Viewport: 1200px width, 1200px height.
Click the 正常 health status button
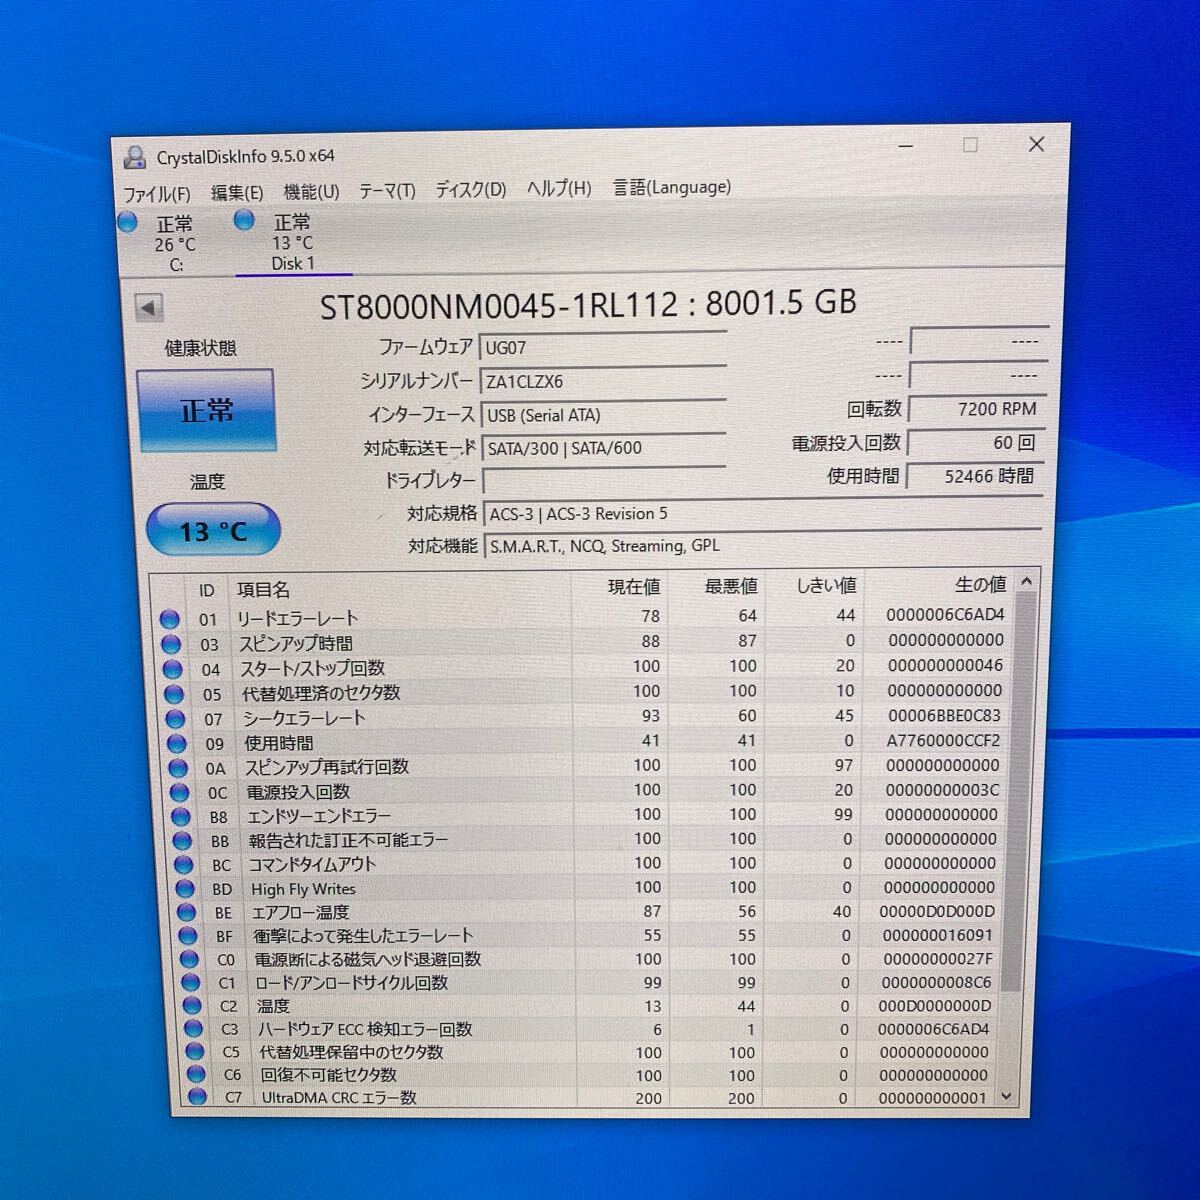[206, 410]
